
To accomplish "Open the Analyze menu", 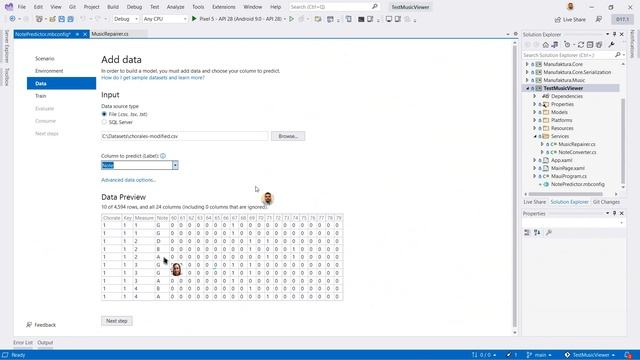I will (x=175, y=7).
